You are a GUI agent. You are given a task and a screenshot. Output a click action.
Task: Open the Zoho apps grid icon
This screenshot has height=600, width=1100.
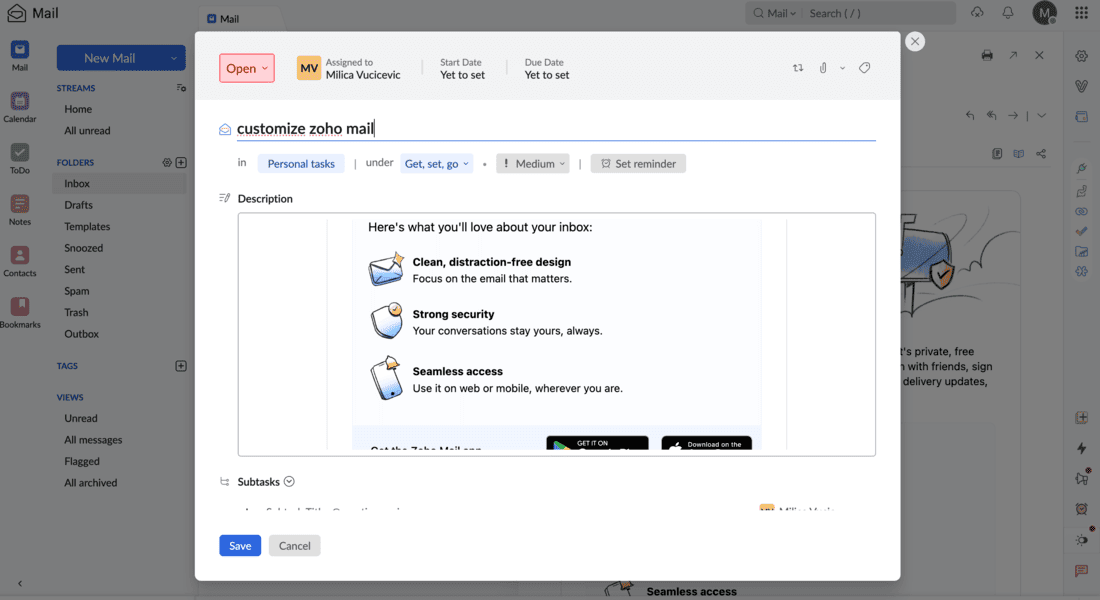[x=1081, y=12]
